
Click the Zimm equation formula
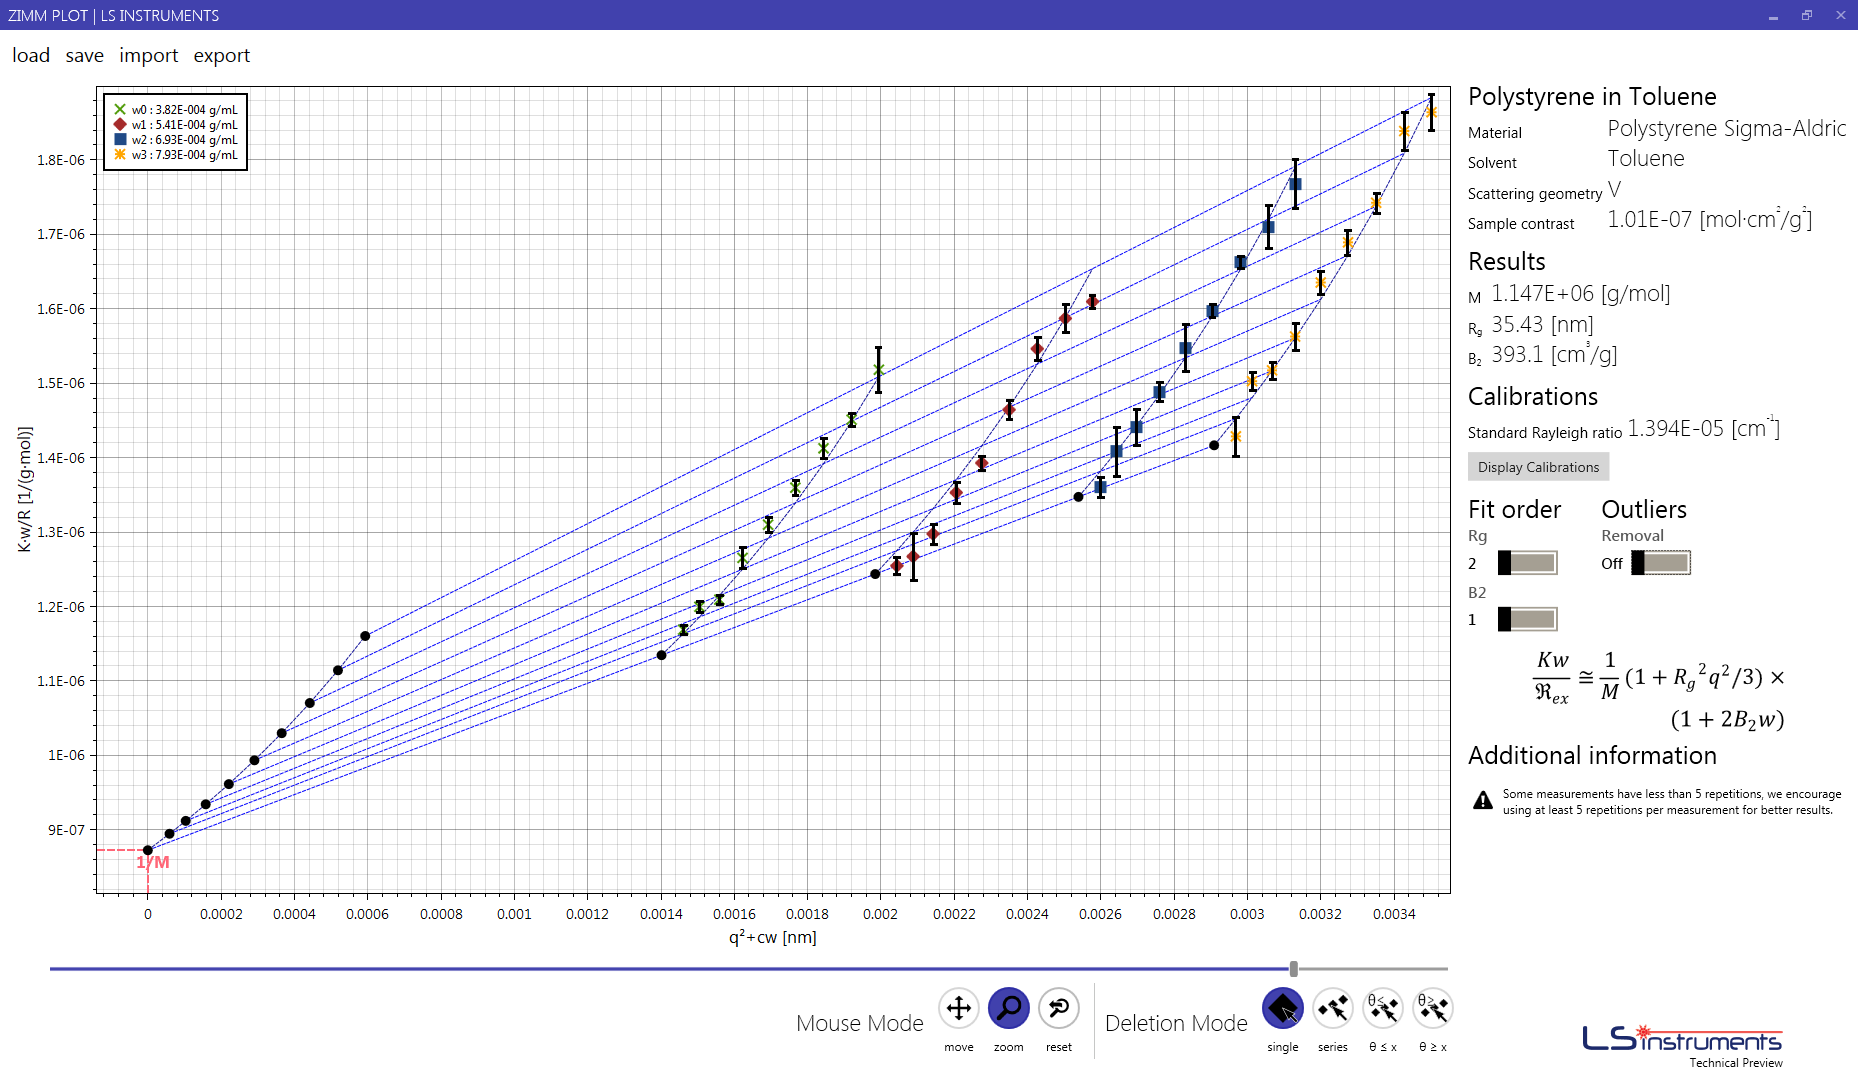point(1660,690)
